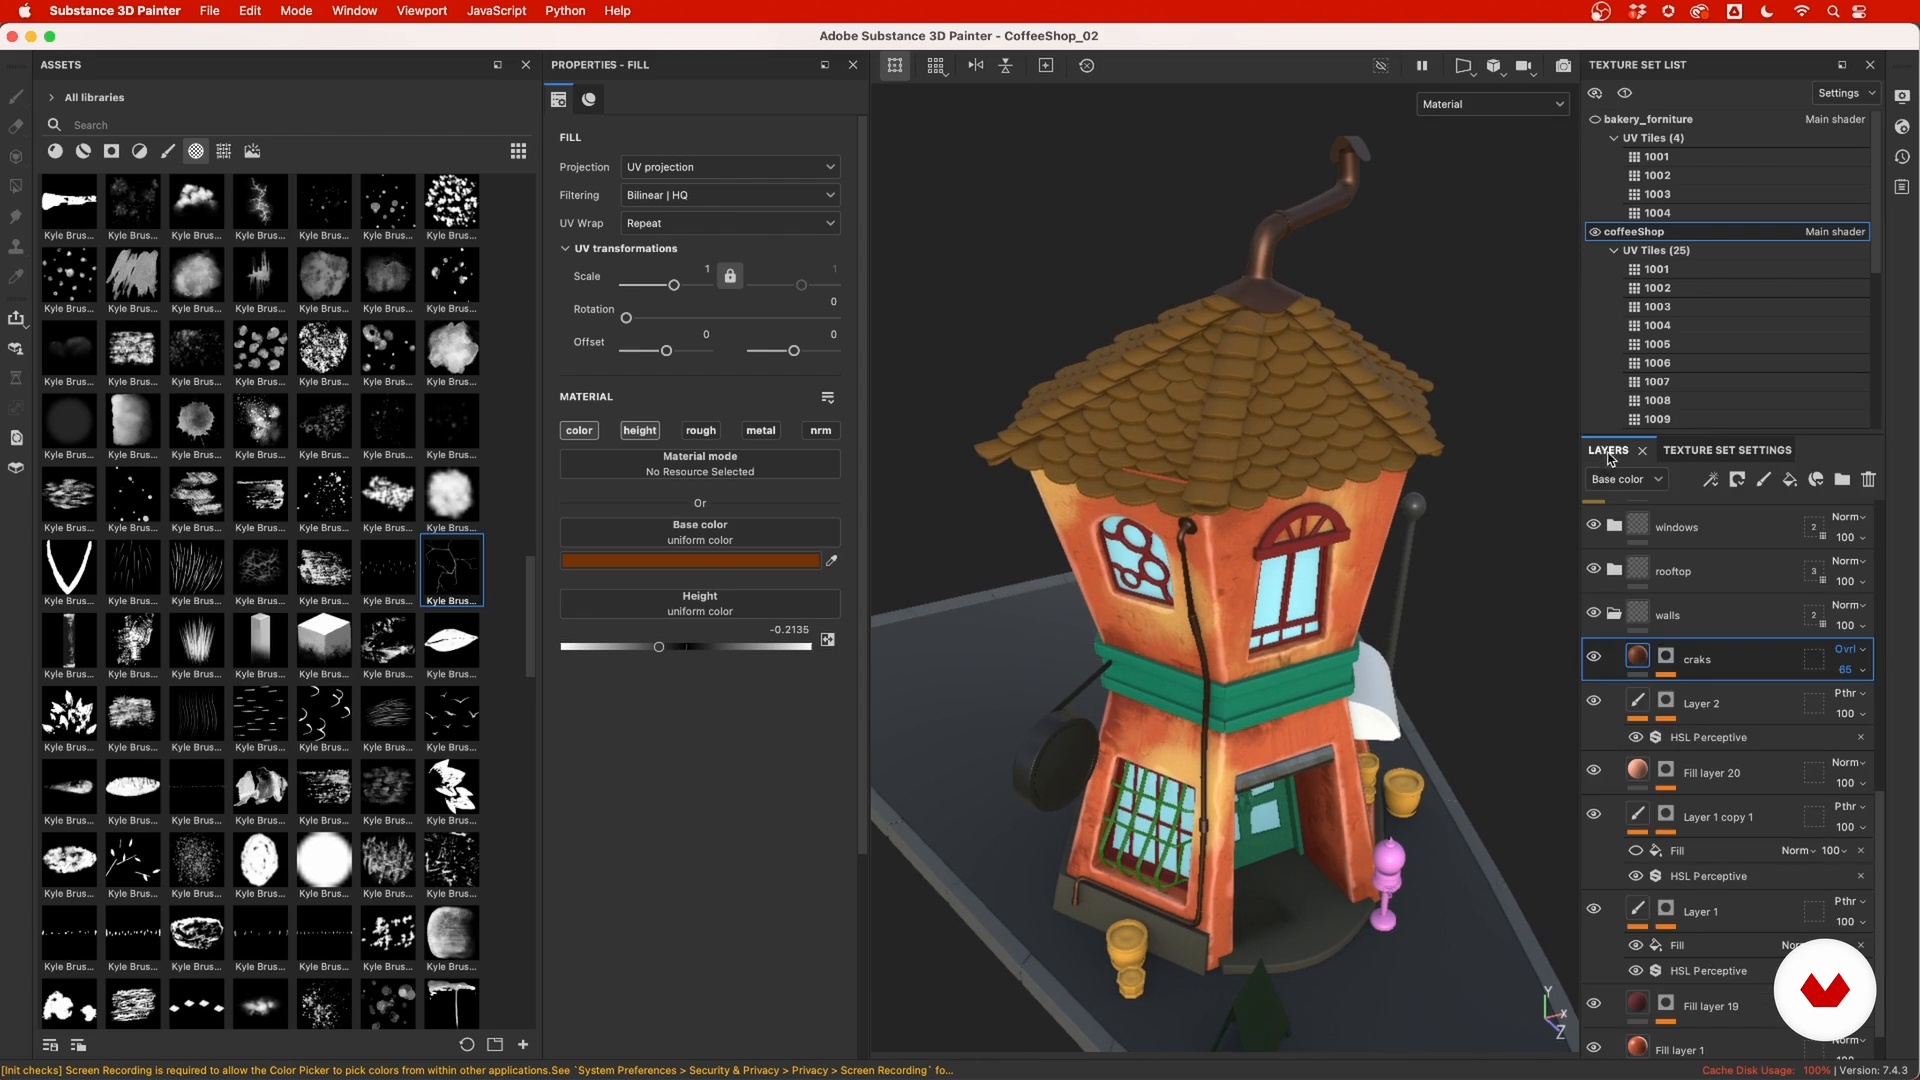The image size is (1920, 1080).
Task: Hide the windows folder layer
Action: [x=1594, y=525]
